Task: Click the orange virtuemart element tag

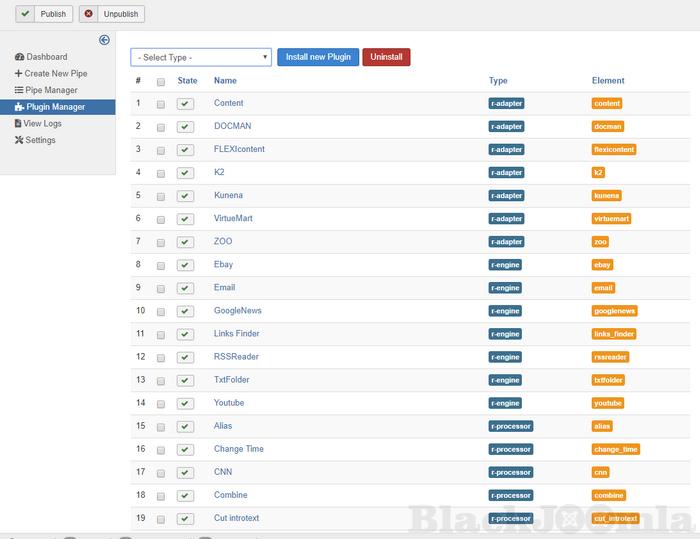Action: (611, 219)
